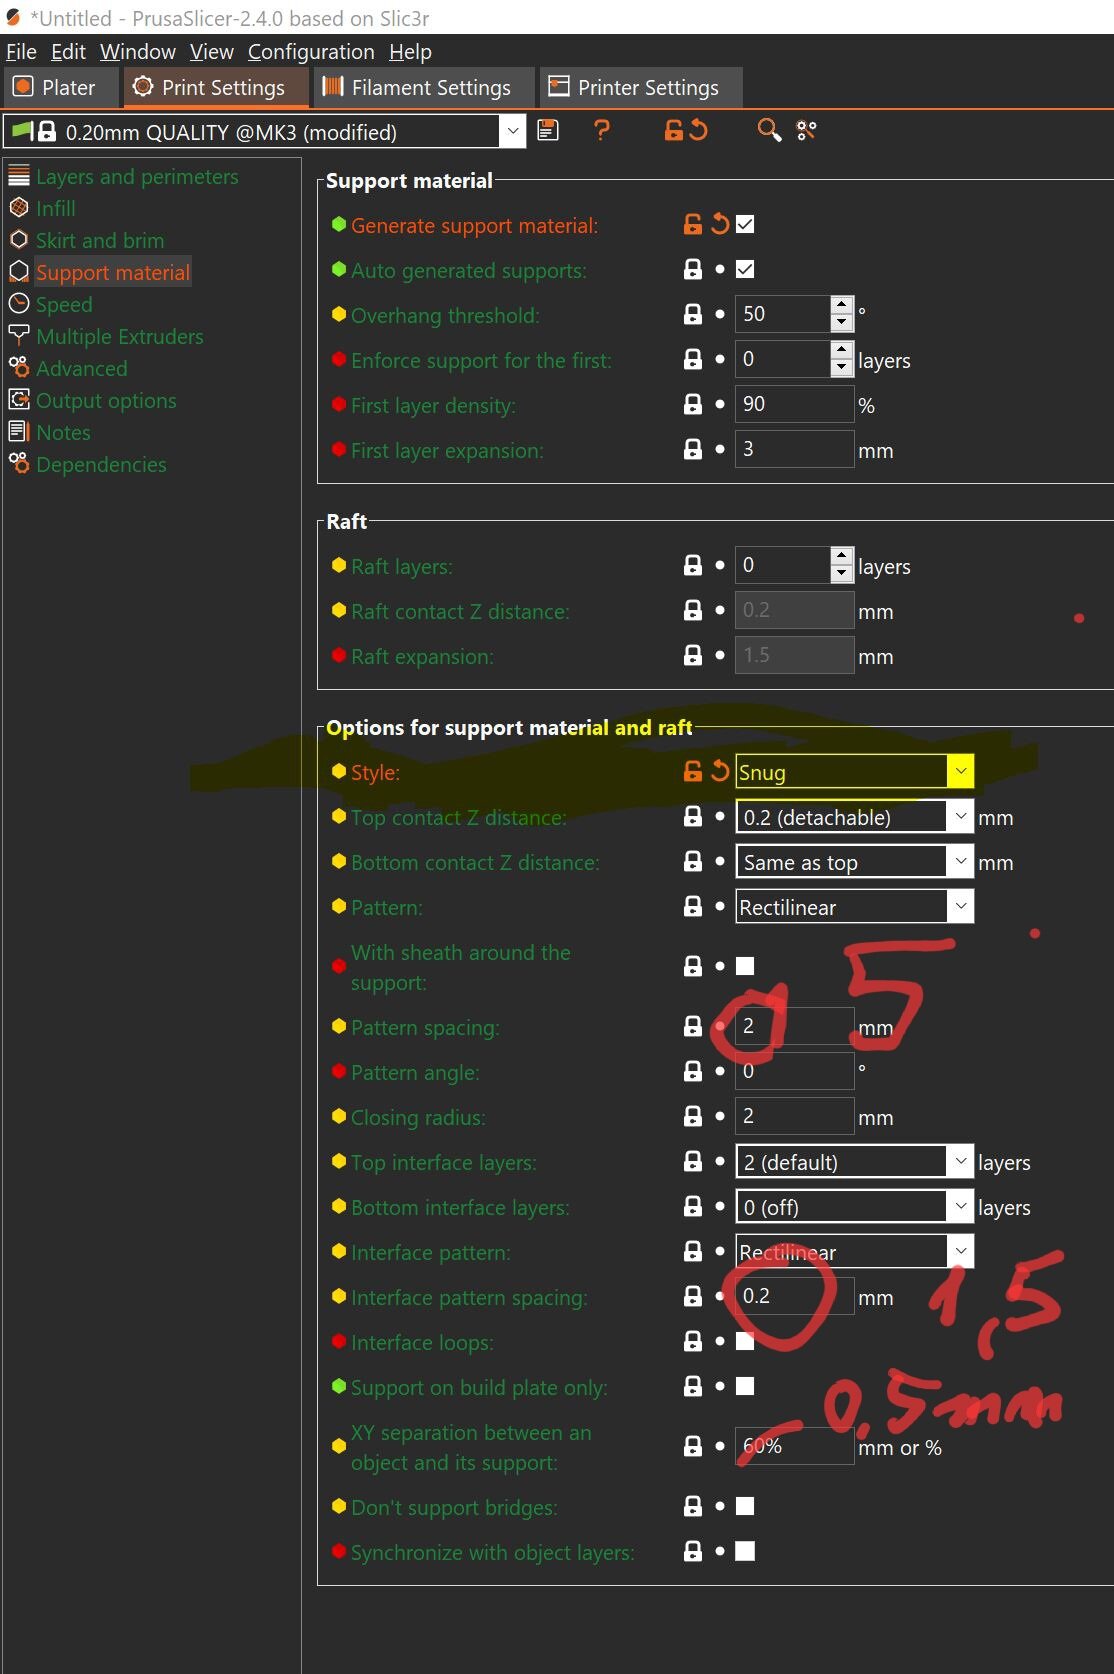Switch to the Plater tab
This screenshot has width=1114, height=1674.
pos(59,88)
